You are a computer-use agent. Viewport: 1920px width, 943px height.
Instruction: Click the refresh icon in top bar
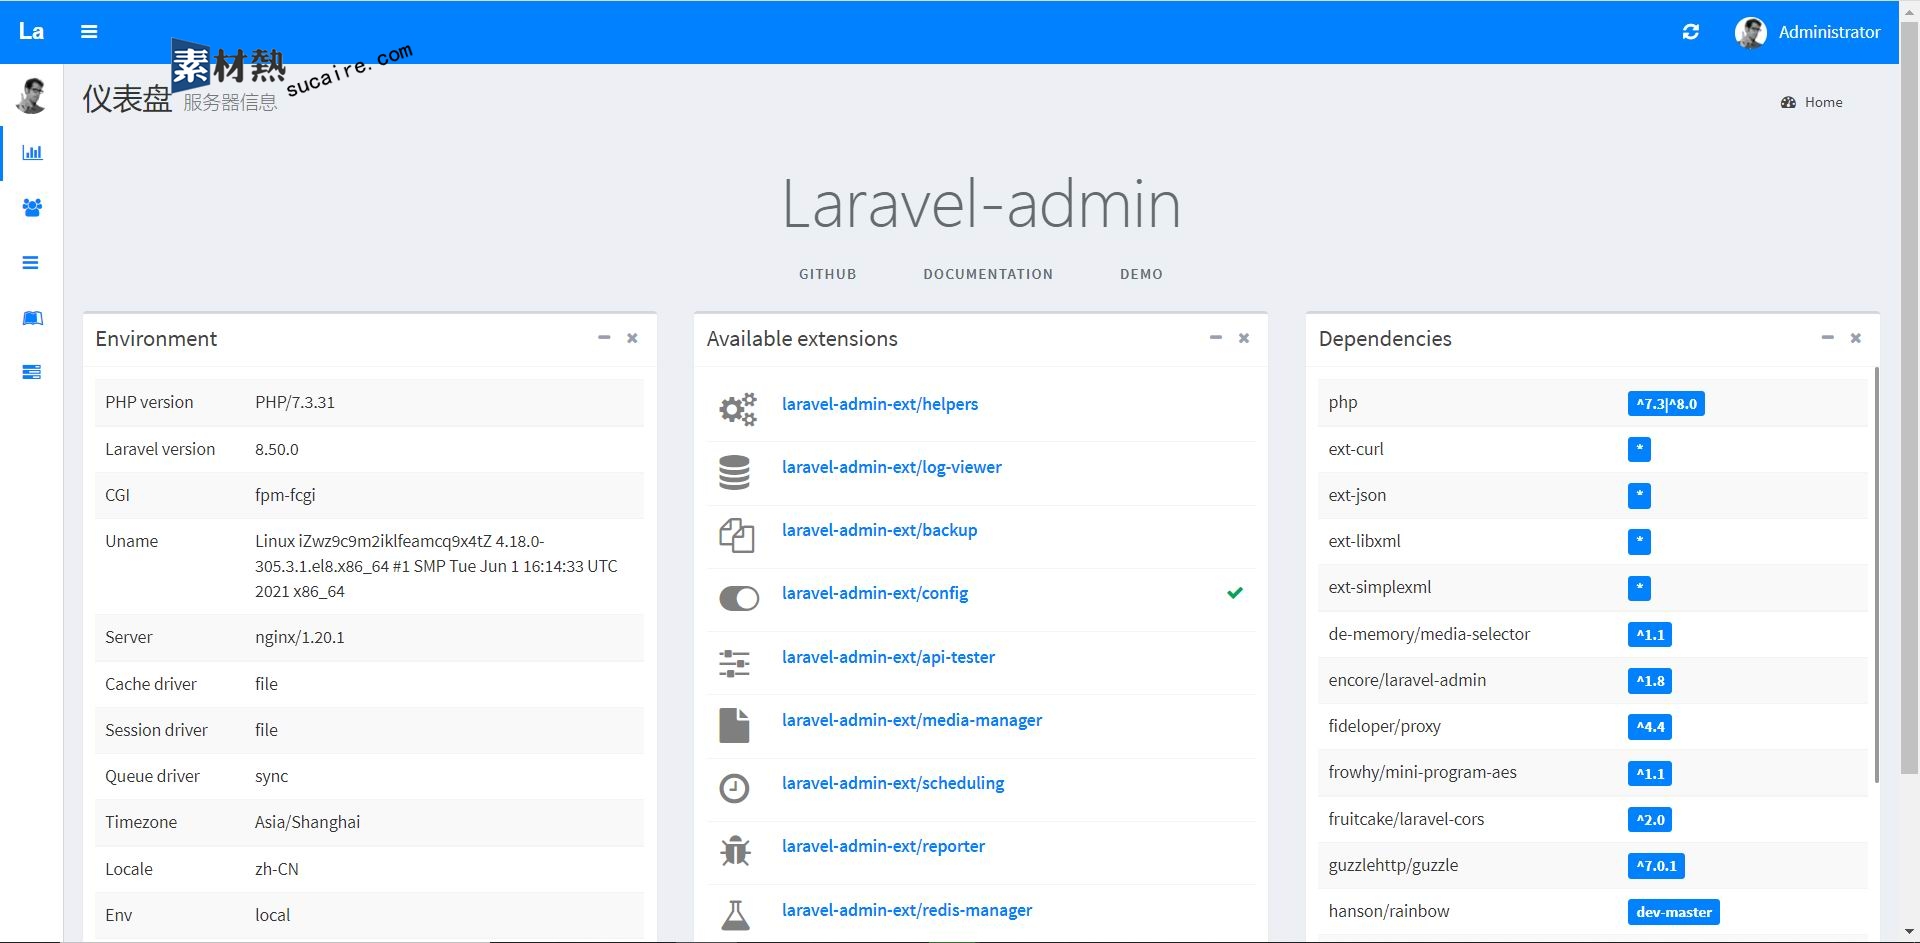pos(1691,32)
